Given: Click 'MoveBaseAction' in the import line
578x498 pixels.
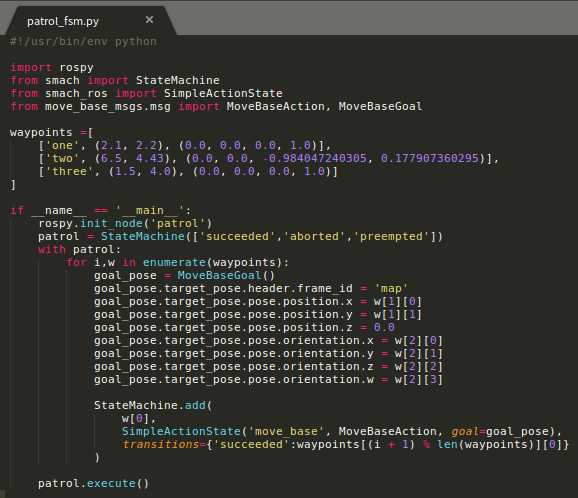Looking at the screenshot, I should tap(276, 107).
